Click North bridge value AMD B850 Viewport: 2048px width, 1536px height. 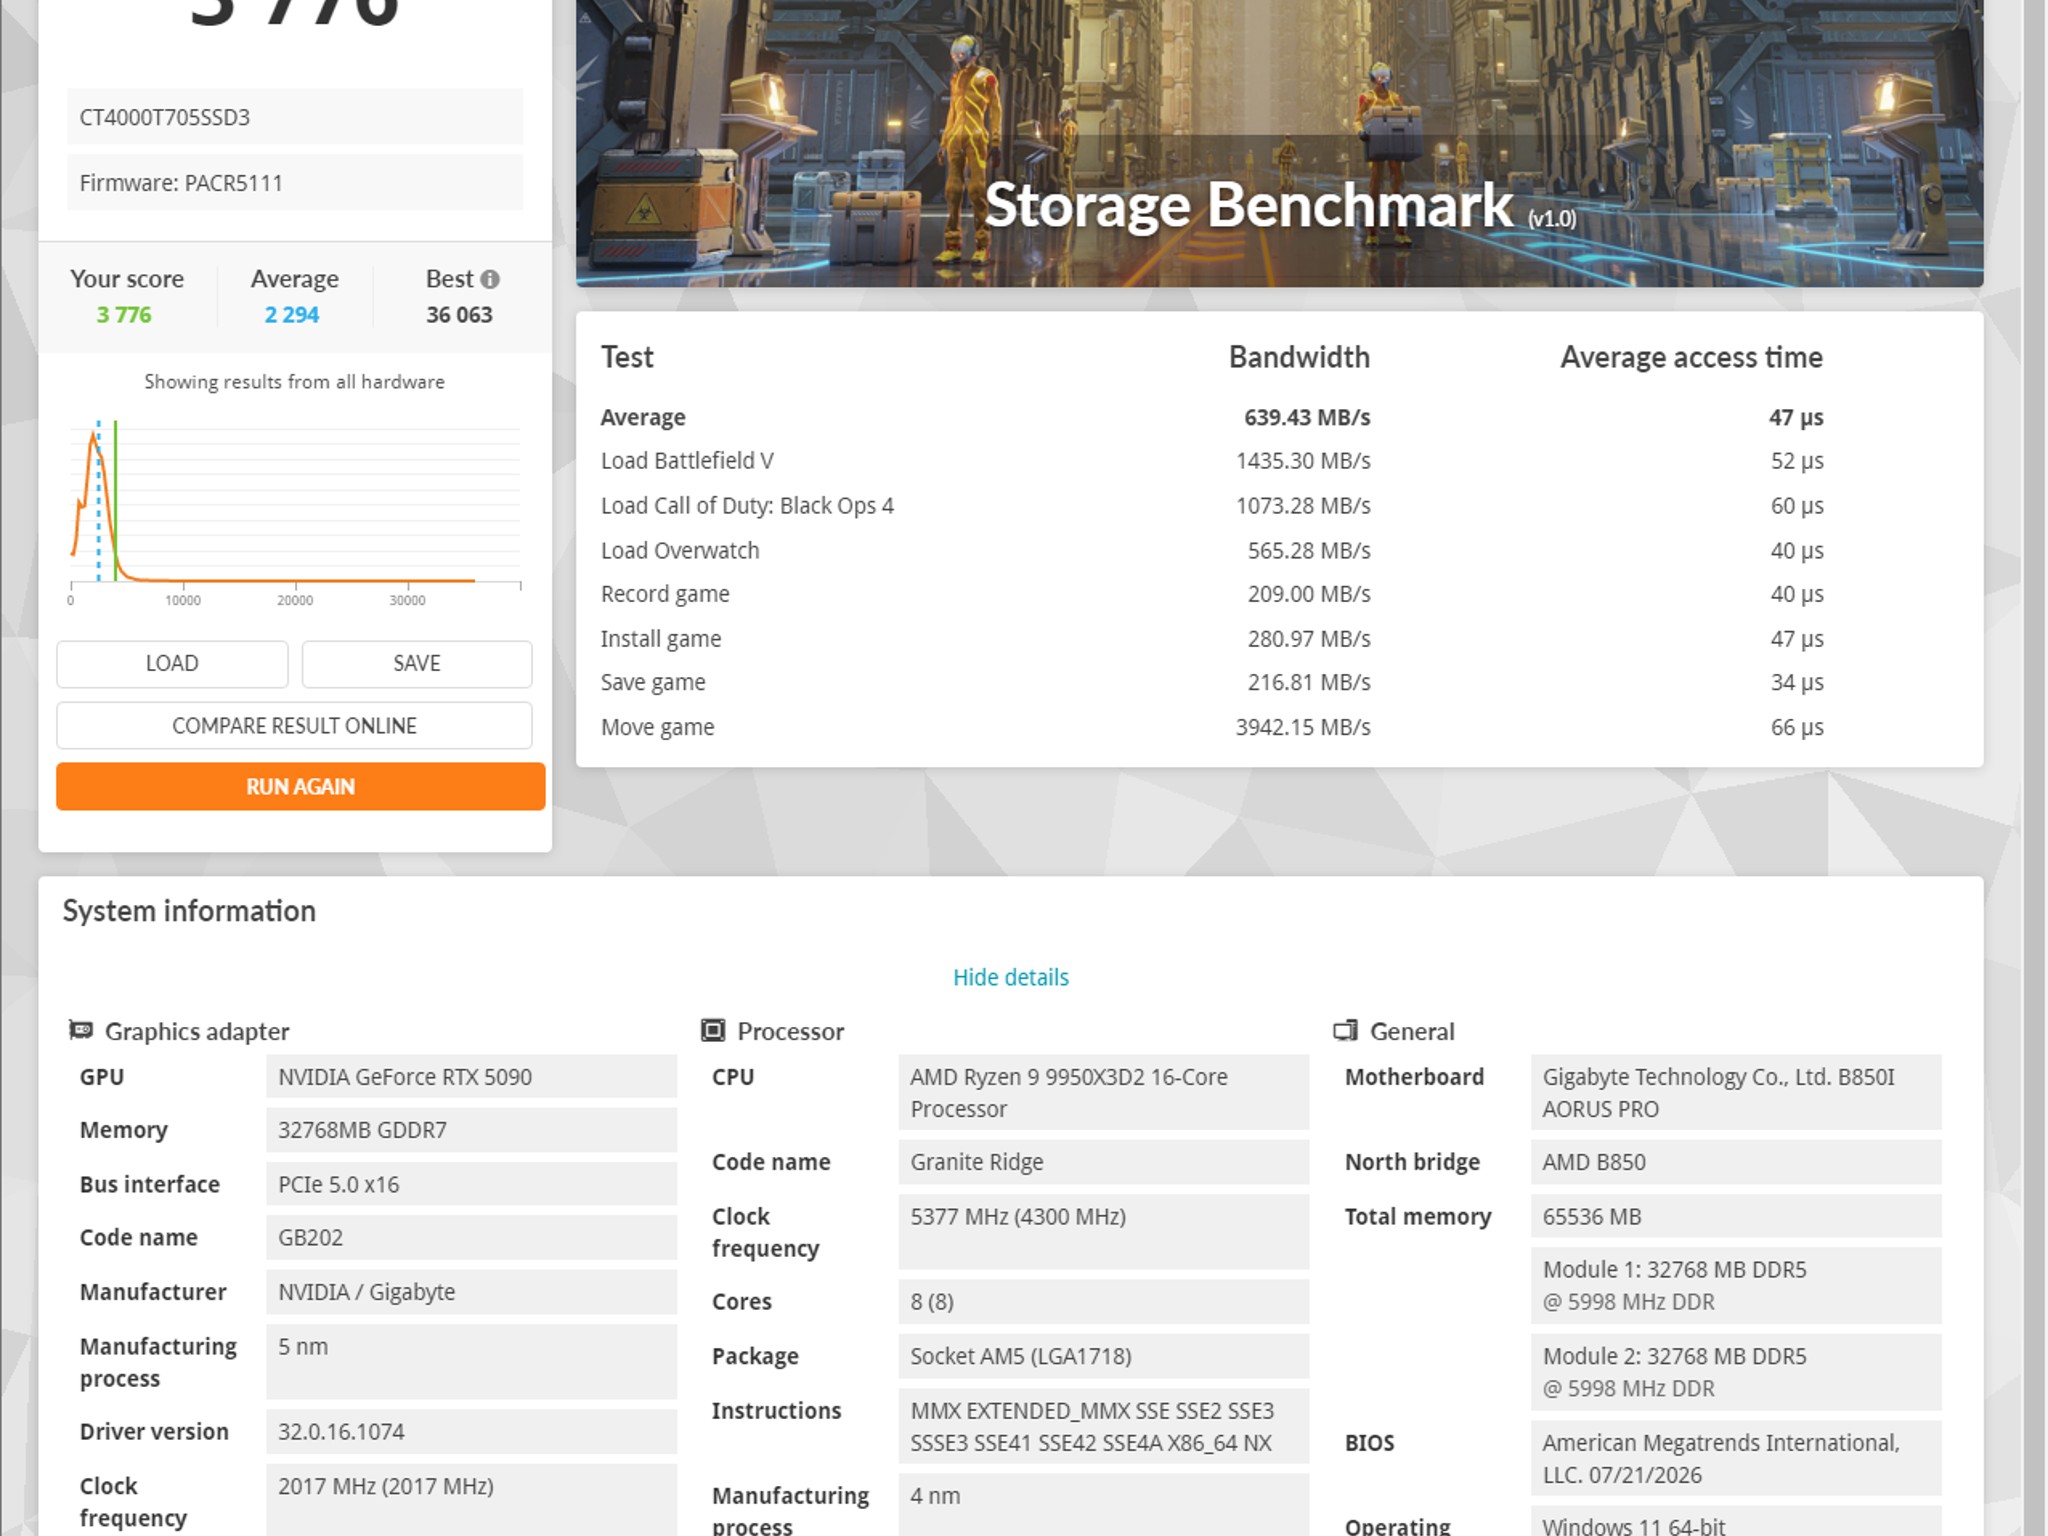coord(1736,1162)
